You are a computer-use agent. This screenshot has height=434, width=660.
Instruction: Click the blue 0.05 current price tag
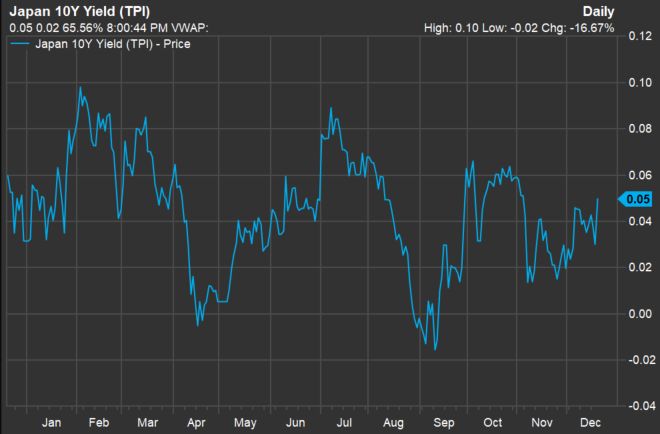[635, 199]
